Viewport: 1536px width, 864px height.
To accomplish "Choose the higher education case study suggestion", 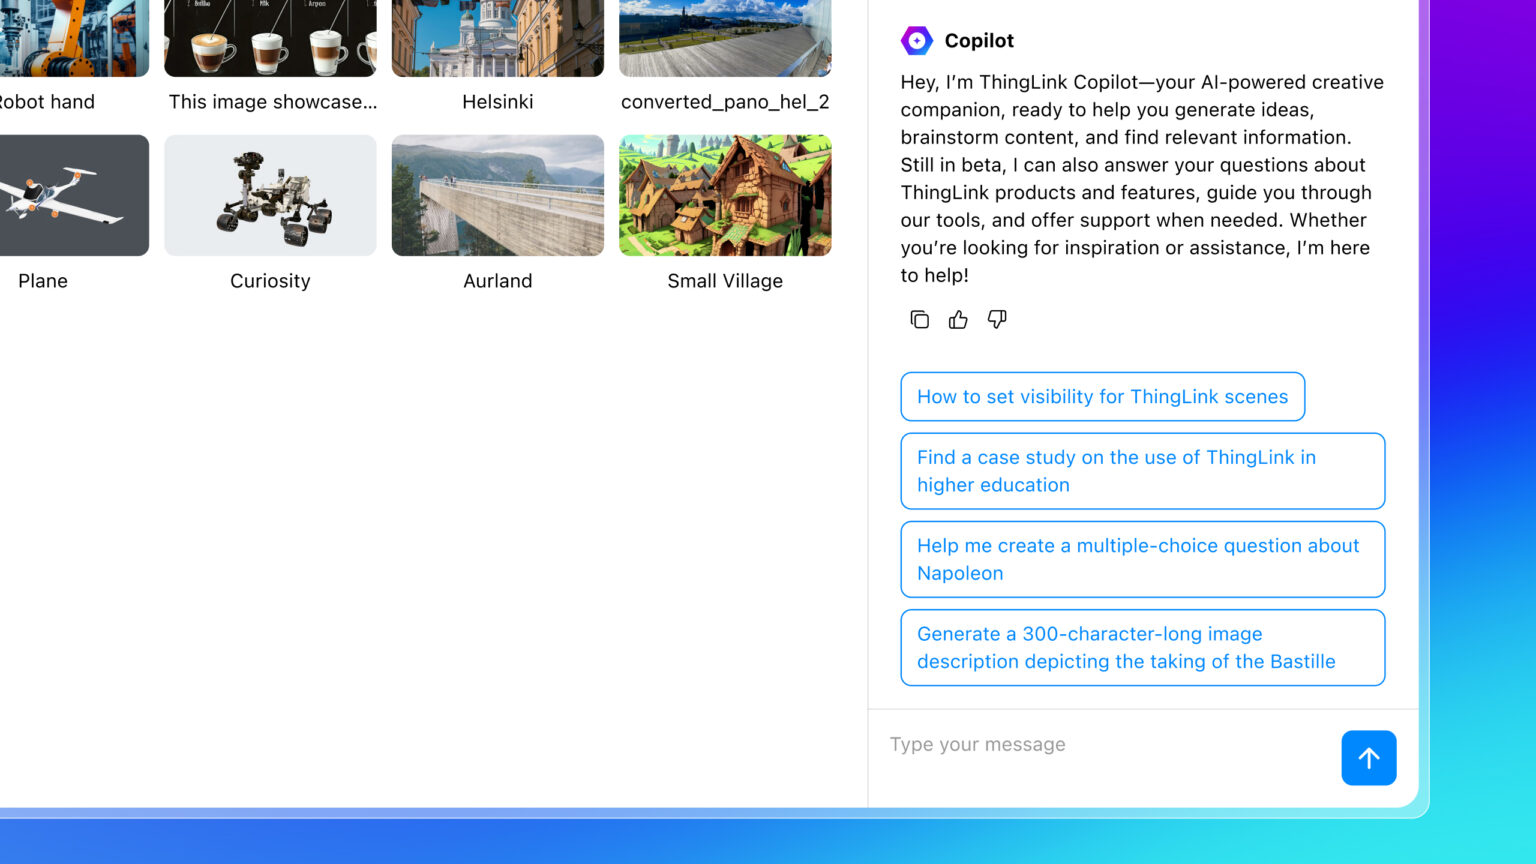I will click(1142, 471).
